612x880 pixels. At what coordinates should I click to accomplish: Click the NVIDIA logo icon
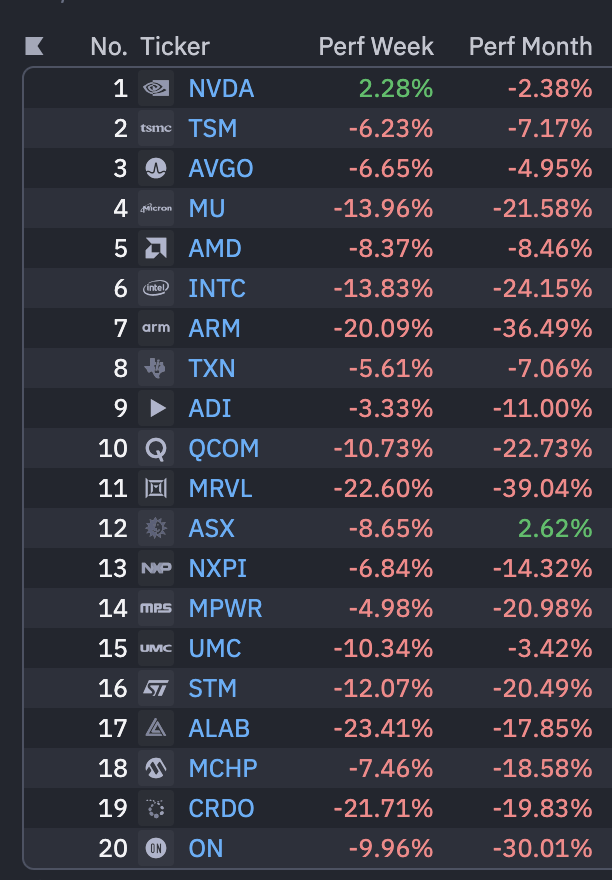click(x=156, y=88)
